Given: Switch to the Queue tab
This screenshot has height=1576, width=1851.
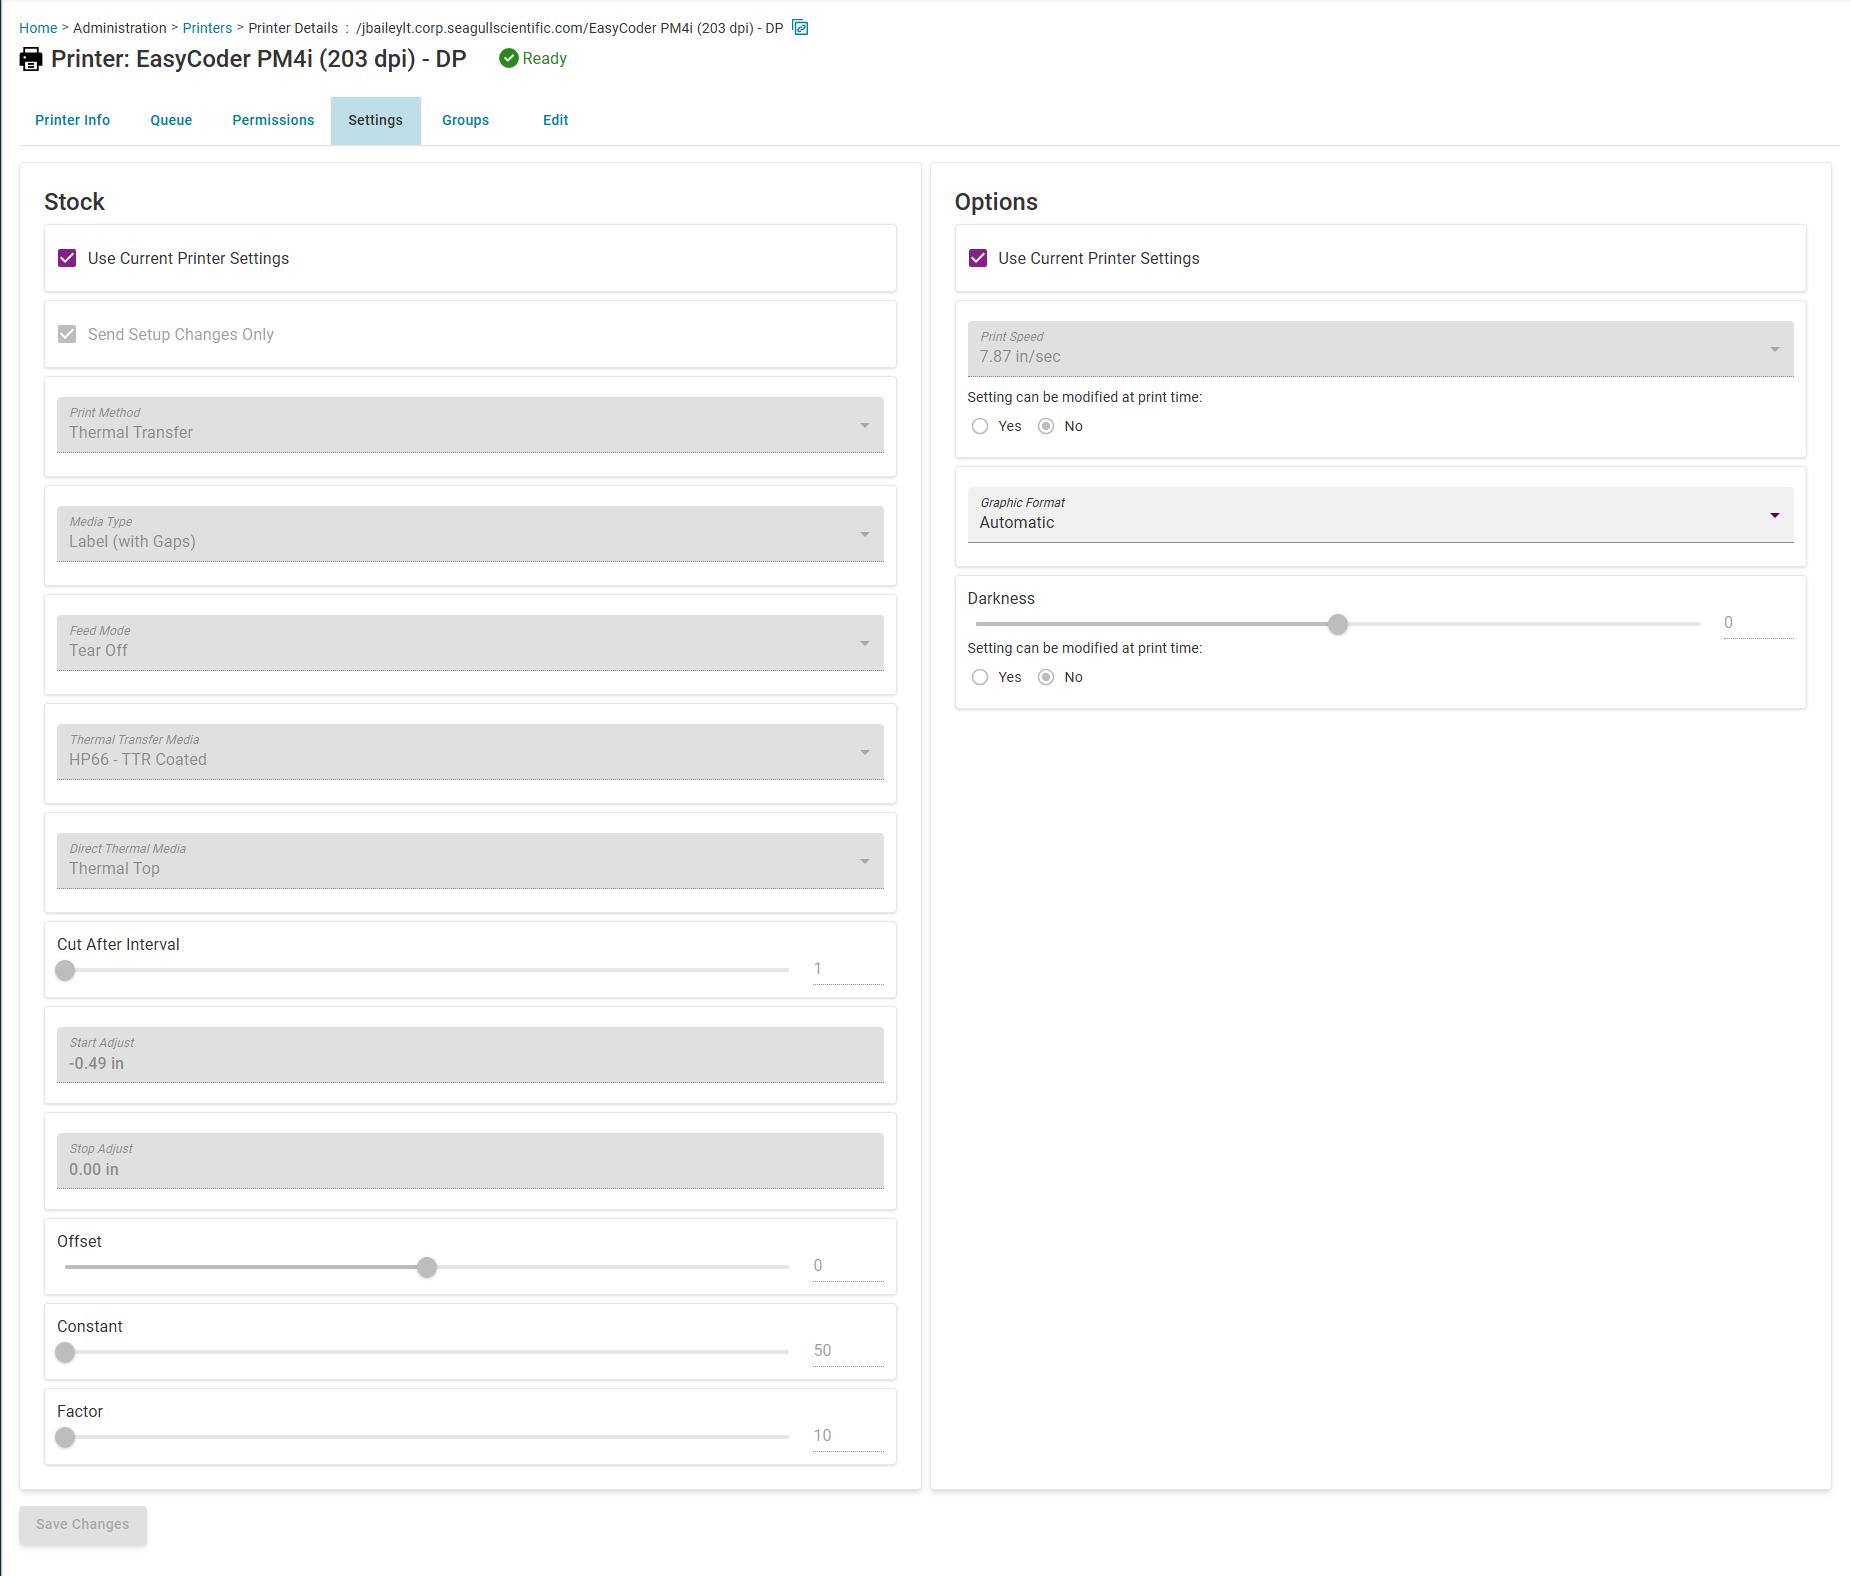Looking at the screenshot, I should pos(171,120).
